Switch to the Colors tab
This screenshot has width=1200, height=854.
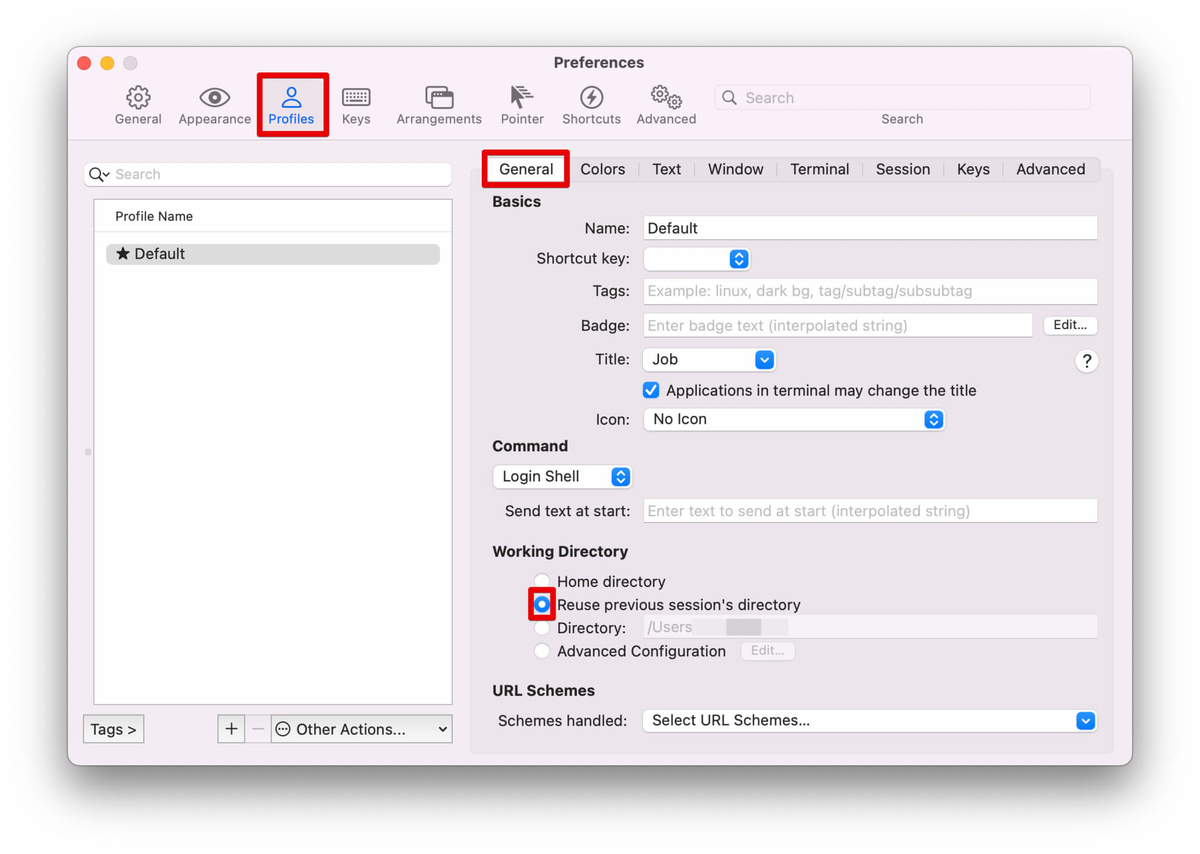point(602,169)
